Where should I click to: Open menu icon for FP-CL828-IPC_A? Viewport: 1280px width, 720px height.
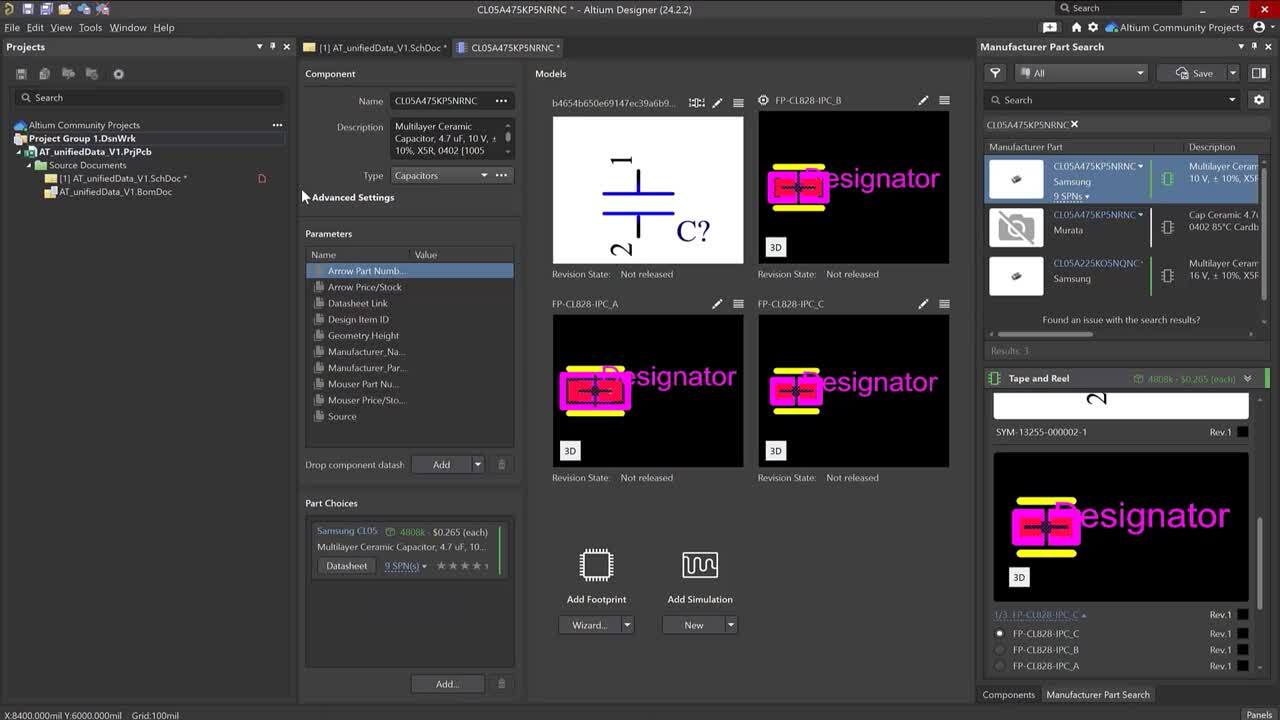(738, 304)
